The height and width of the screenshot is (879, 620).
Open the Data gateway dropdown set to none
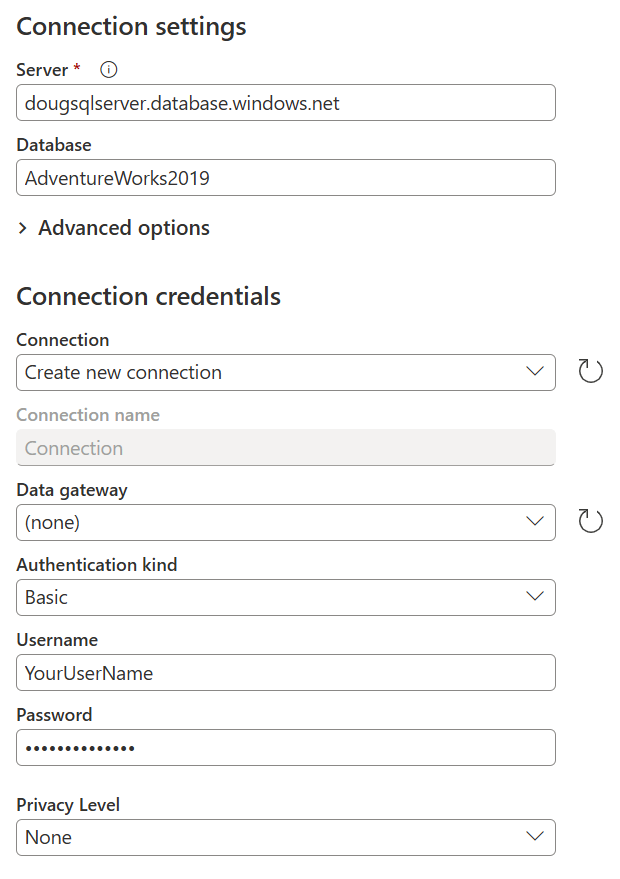click(285, 522)
